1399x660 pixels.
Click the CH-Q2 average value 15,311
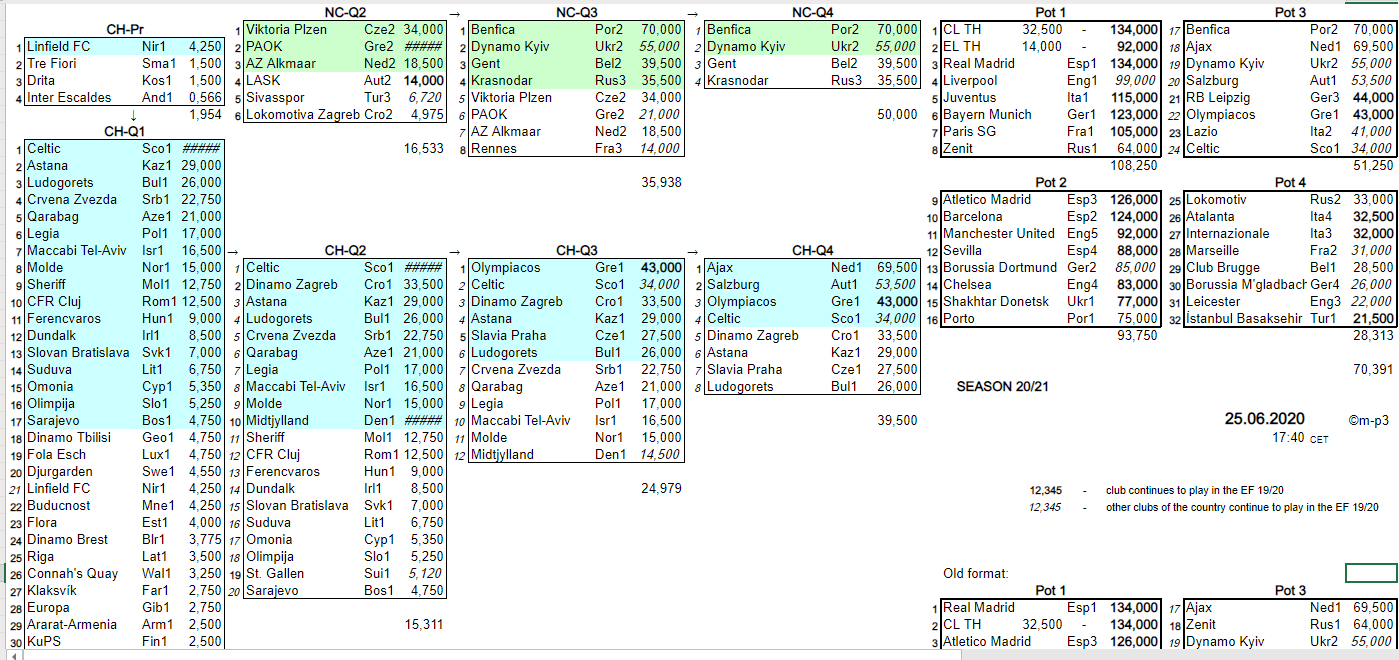424,624
